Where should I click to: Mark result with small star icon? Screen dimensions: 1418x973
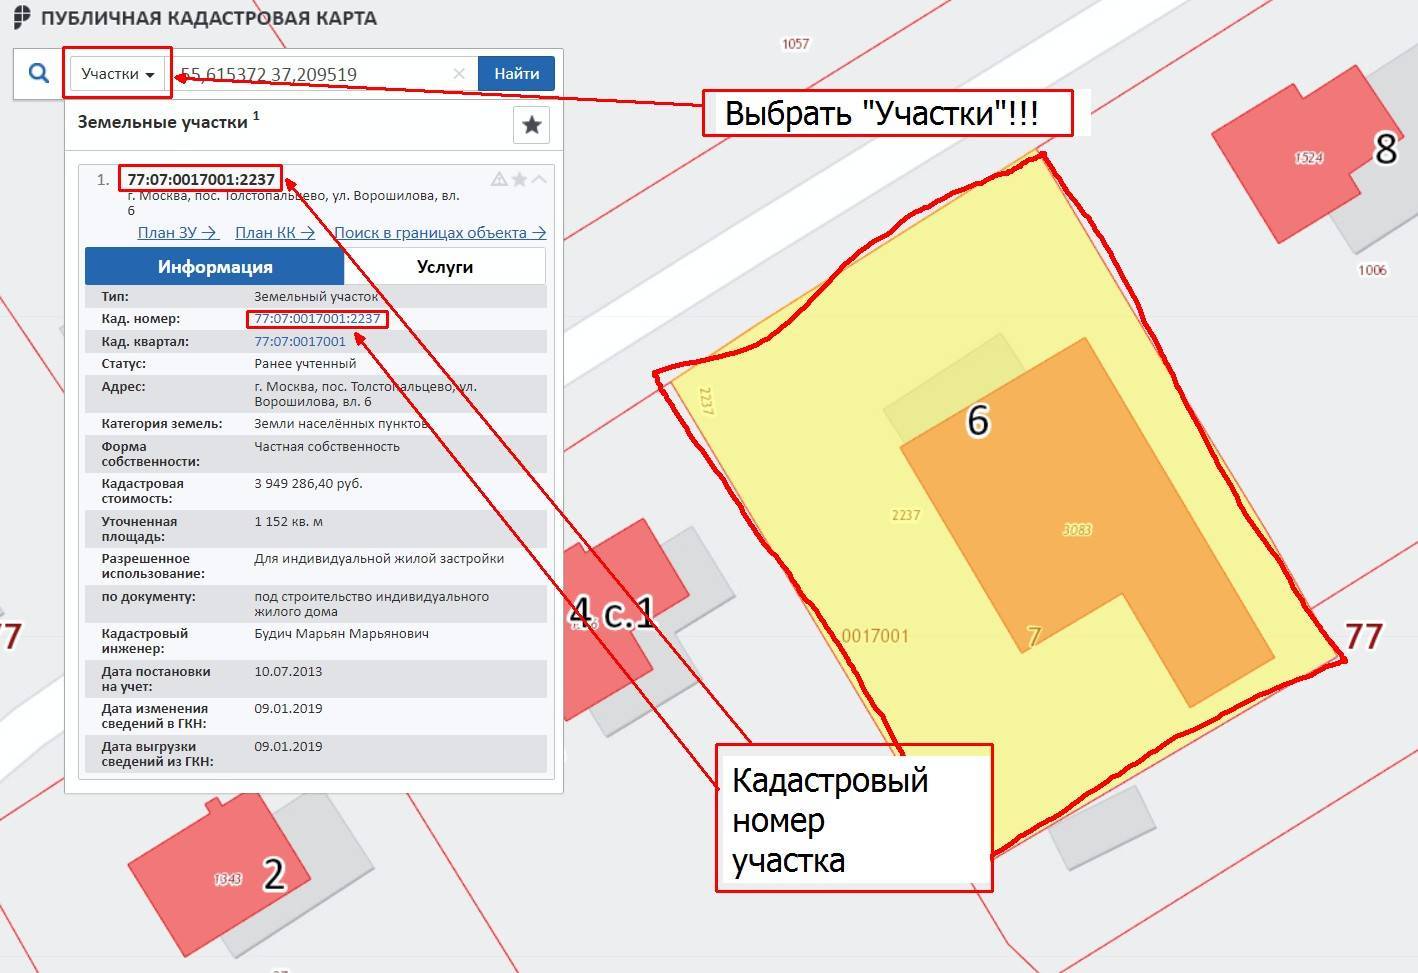click(519, 179)
